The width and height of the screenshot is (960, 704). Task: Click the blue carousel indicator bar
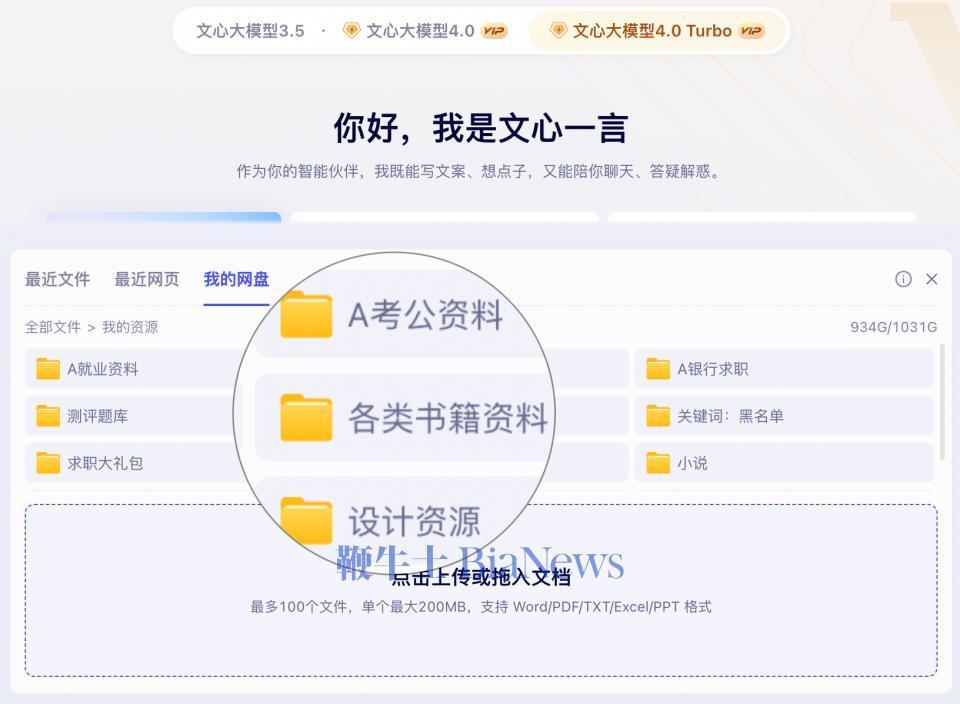[x=170, y=216]
